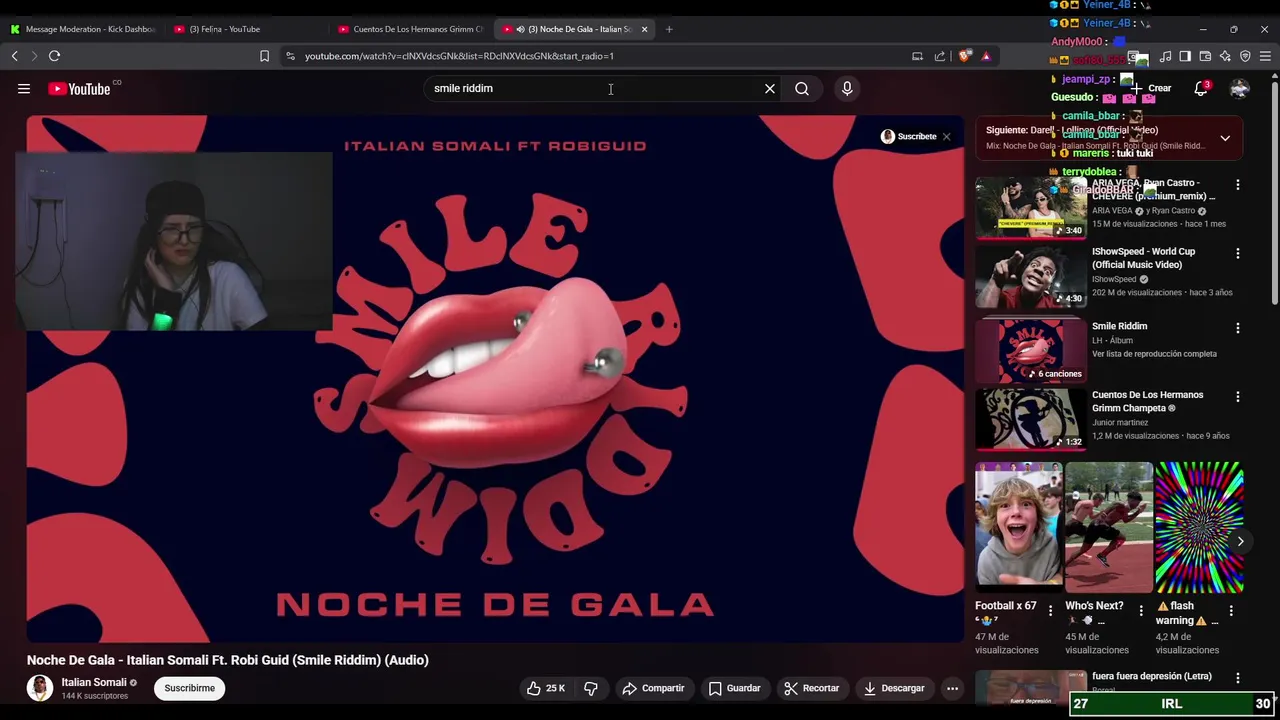1280x720 pixels.
Task: Open the Leo AI sparkle icon
Action: (1225, 57)
